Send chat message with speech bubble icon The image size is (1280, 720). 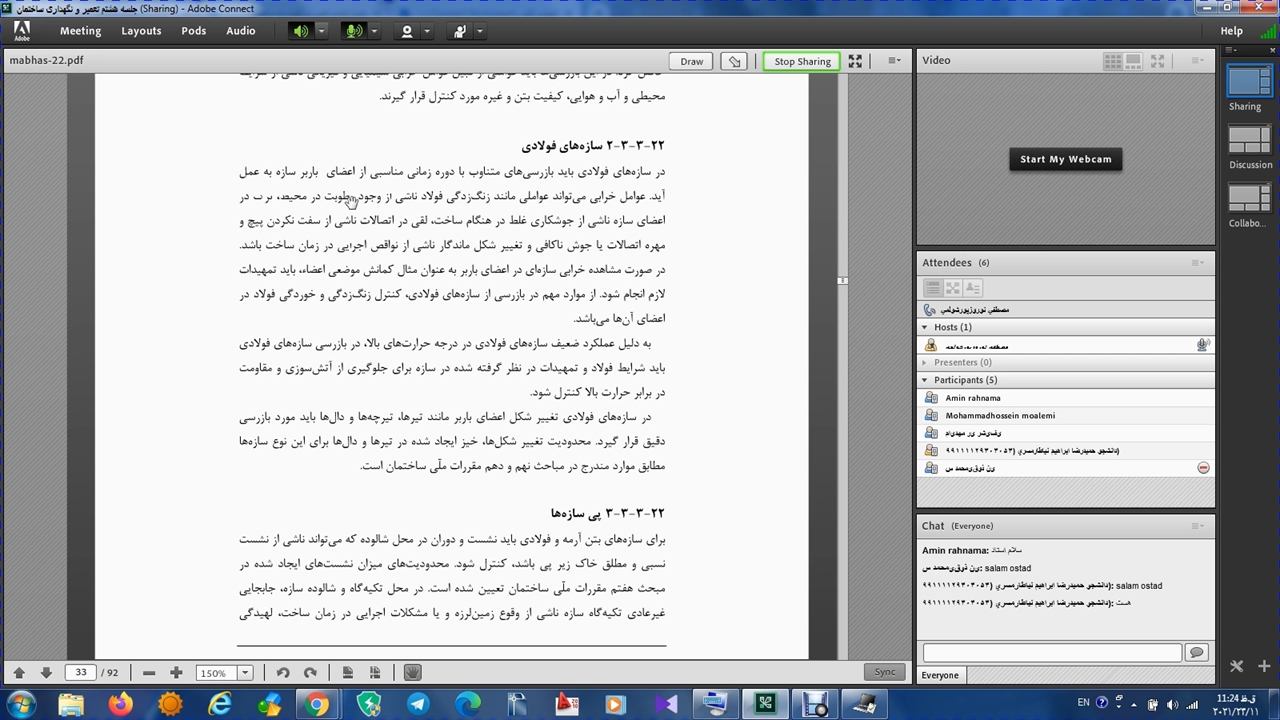tap(1196, 652)
